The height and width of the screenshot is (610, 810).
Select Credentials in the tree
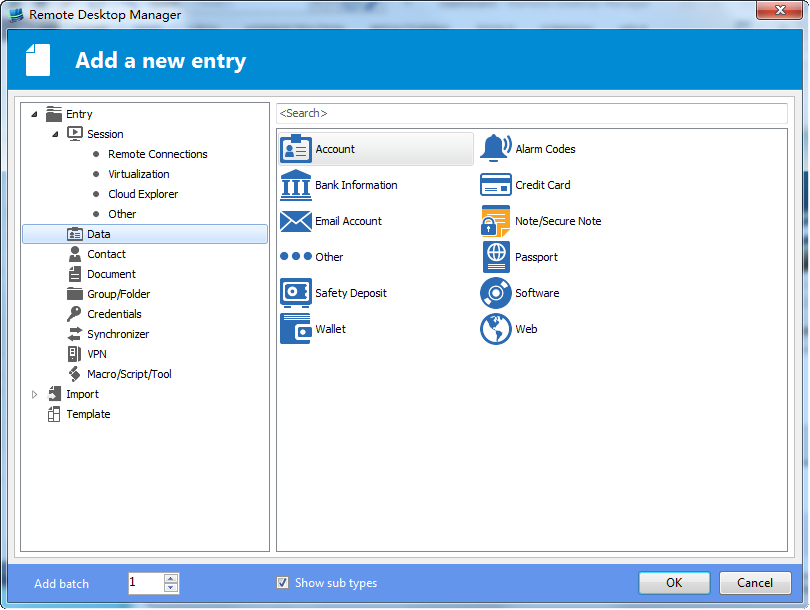[x=114, y=314]
